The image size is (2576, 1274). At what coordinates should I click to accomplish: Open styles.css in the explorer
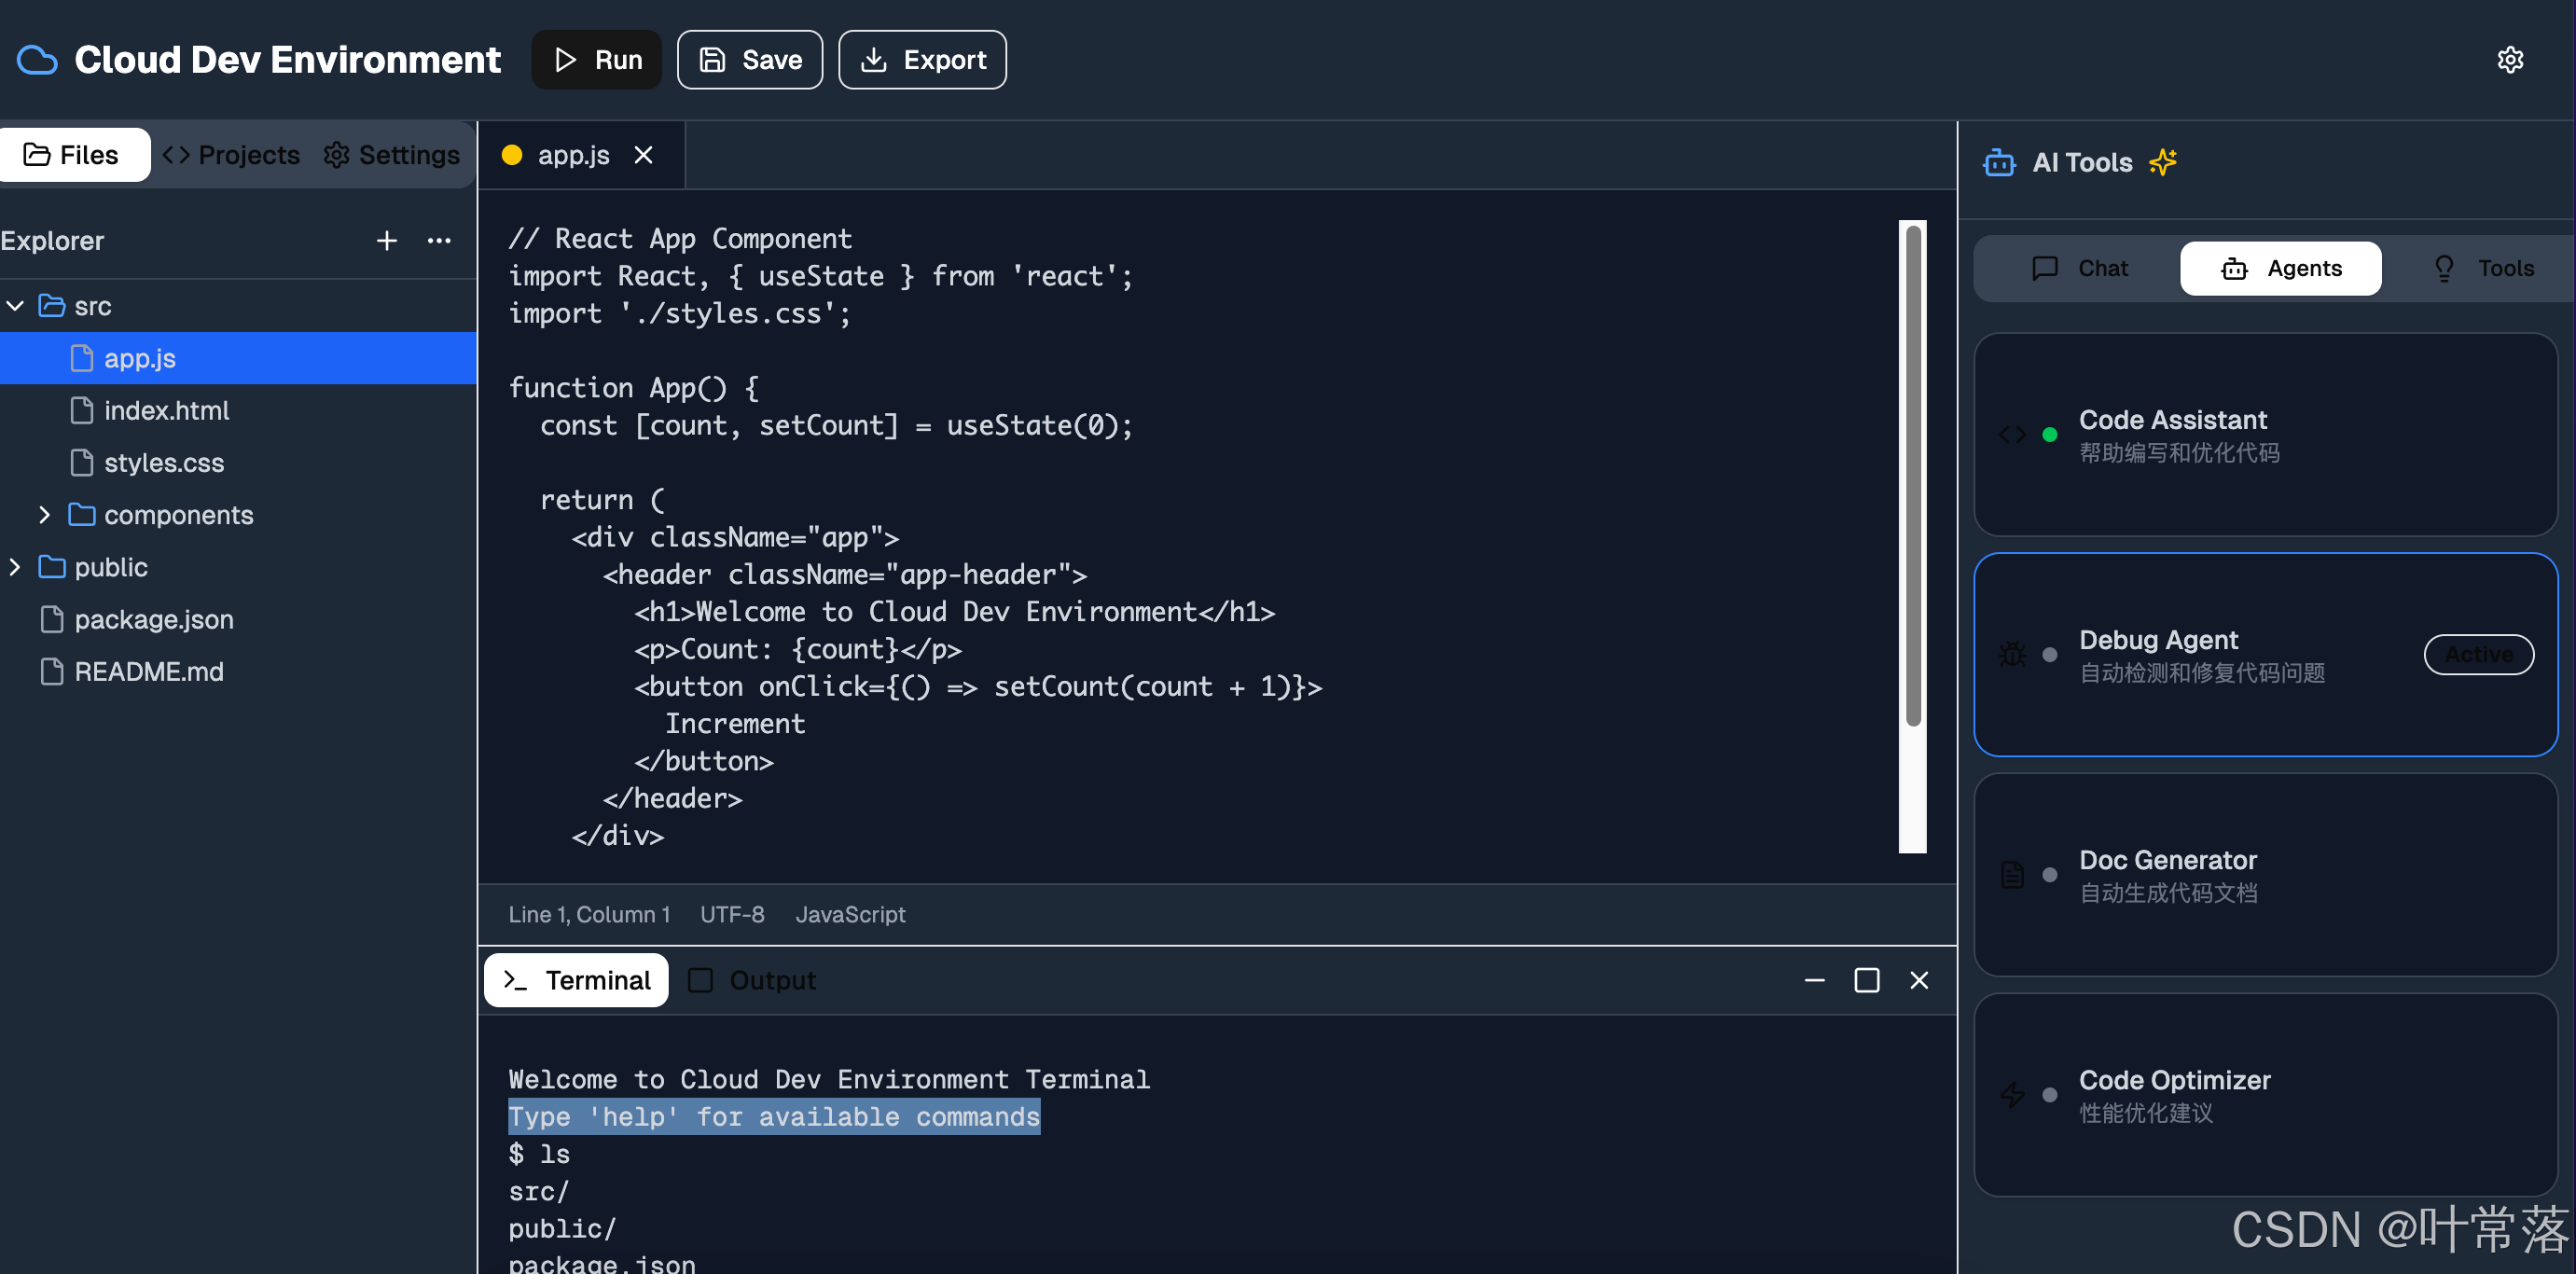tap(238, 462)
